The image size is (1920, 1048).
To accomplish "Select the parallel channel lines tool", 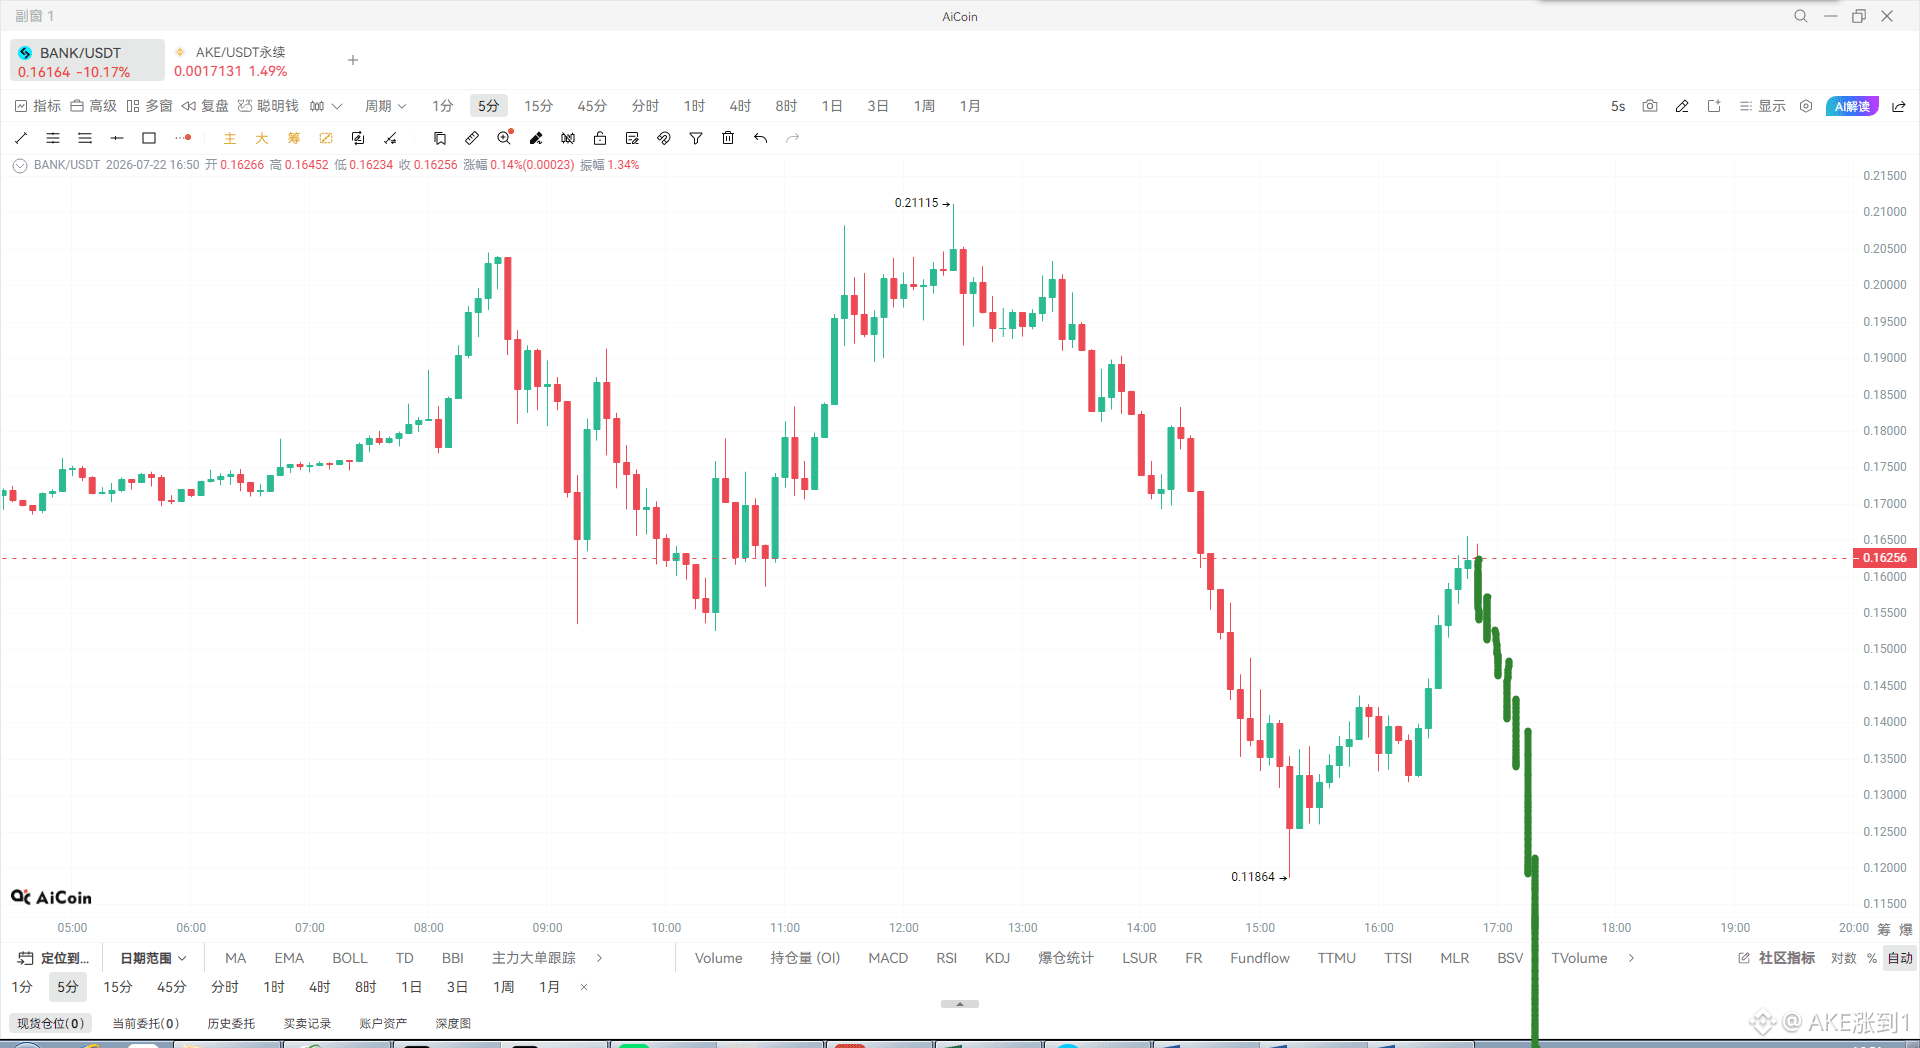I will pyautogui.click(x=53, y=138).
